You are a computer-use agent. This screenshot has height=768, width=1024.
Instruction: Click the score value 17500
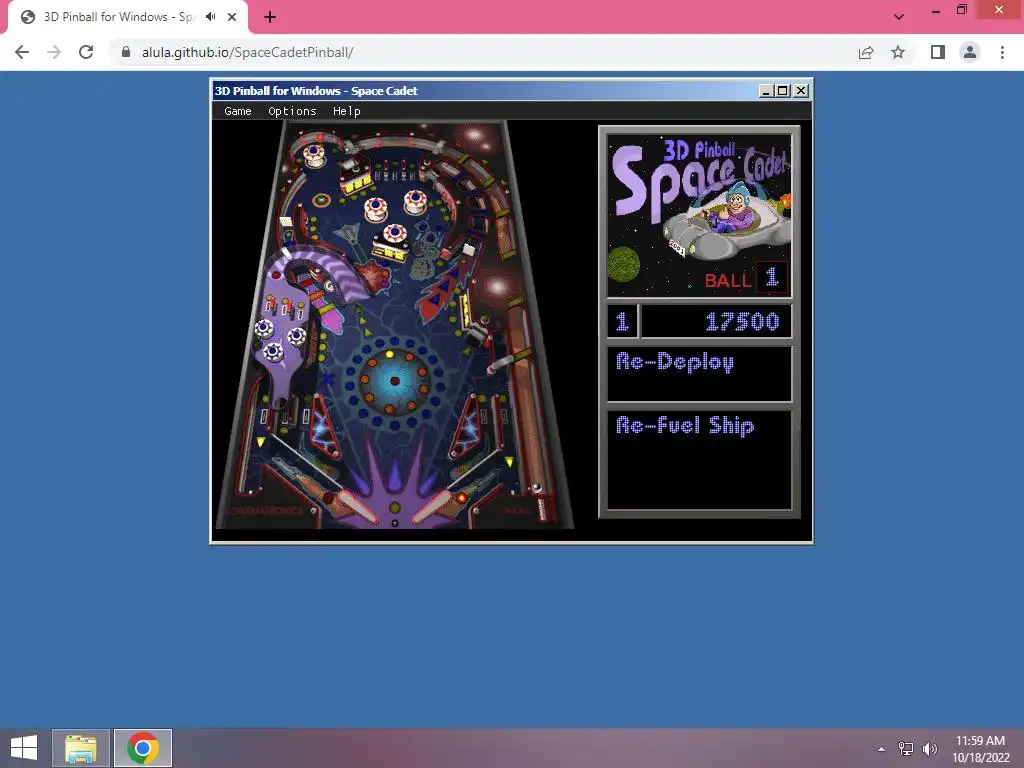742,321
